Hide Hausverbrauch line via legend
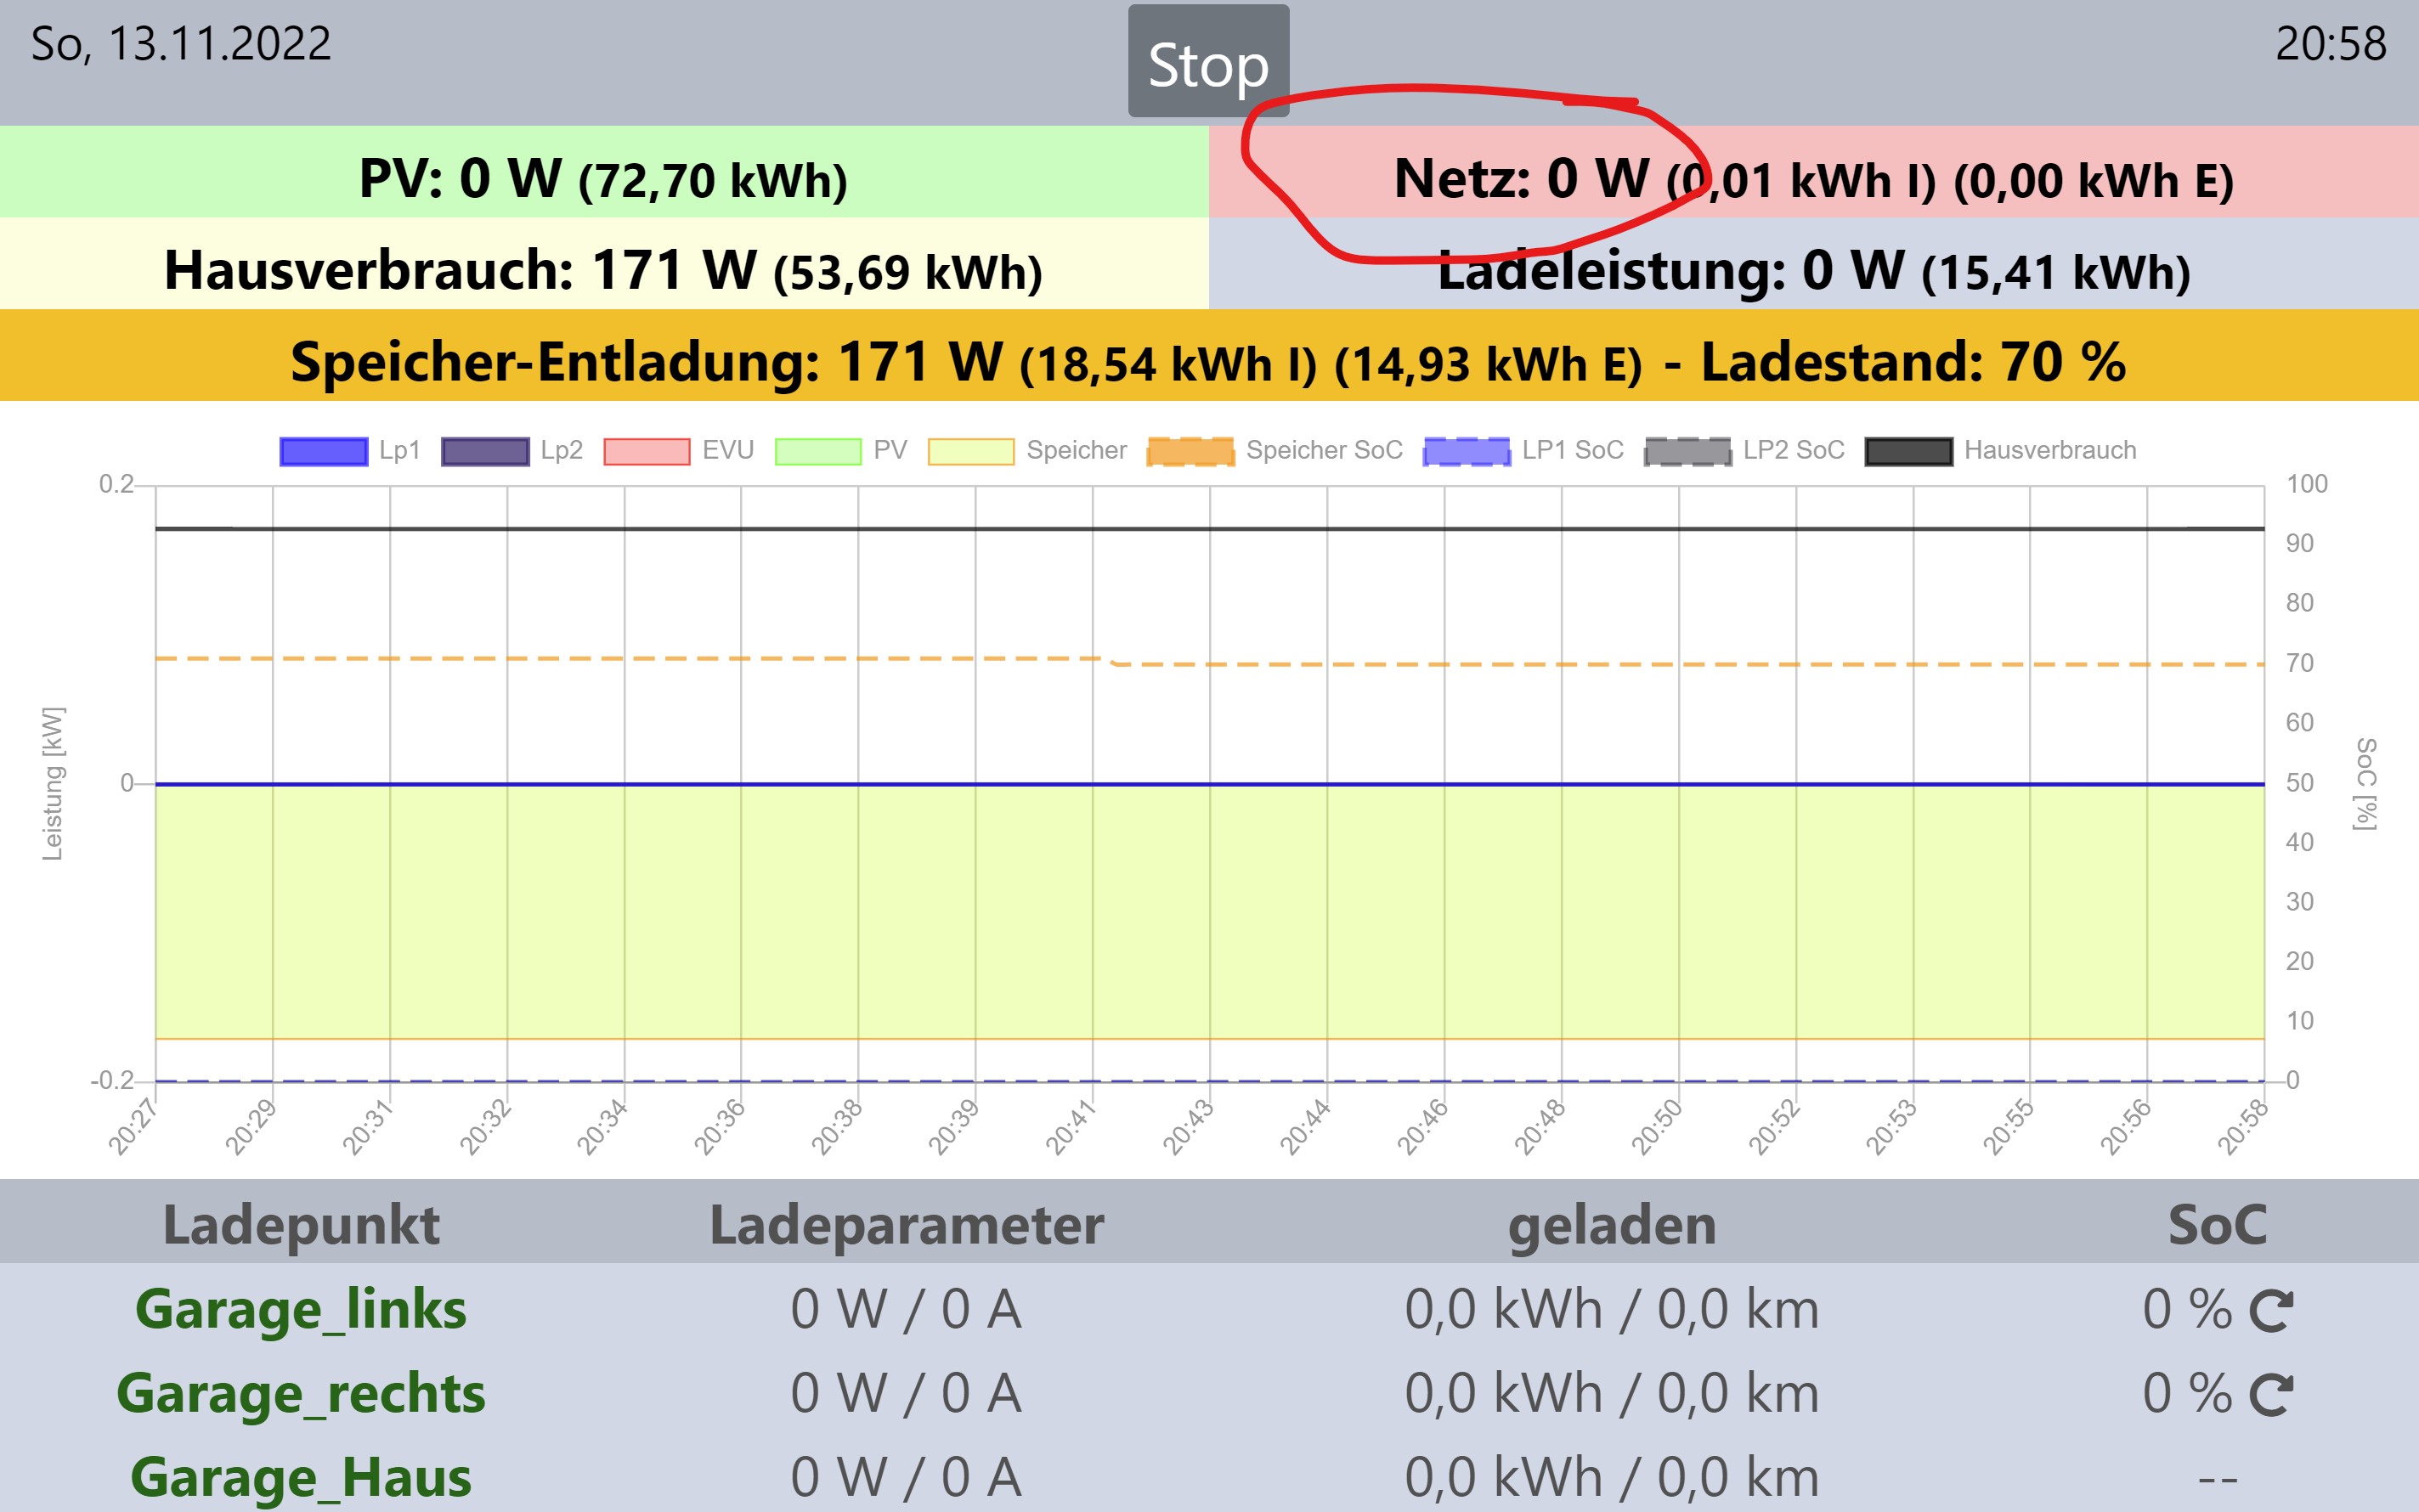The width and height of the screenshot is (2419, 1512). click(1908, 451)
